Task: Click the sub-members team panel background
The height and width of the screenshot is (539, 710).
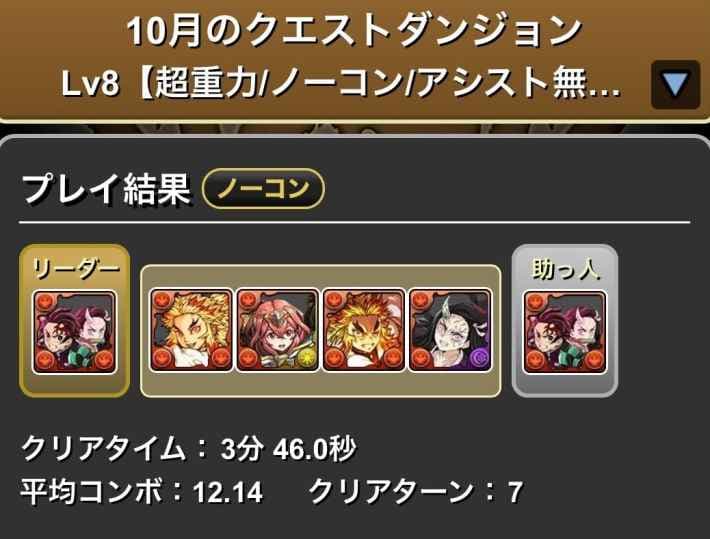Action: [321, 384]
